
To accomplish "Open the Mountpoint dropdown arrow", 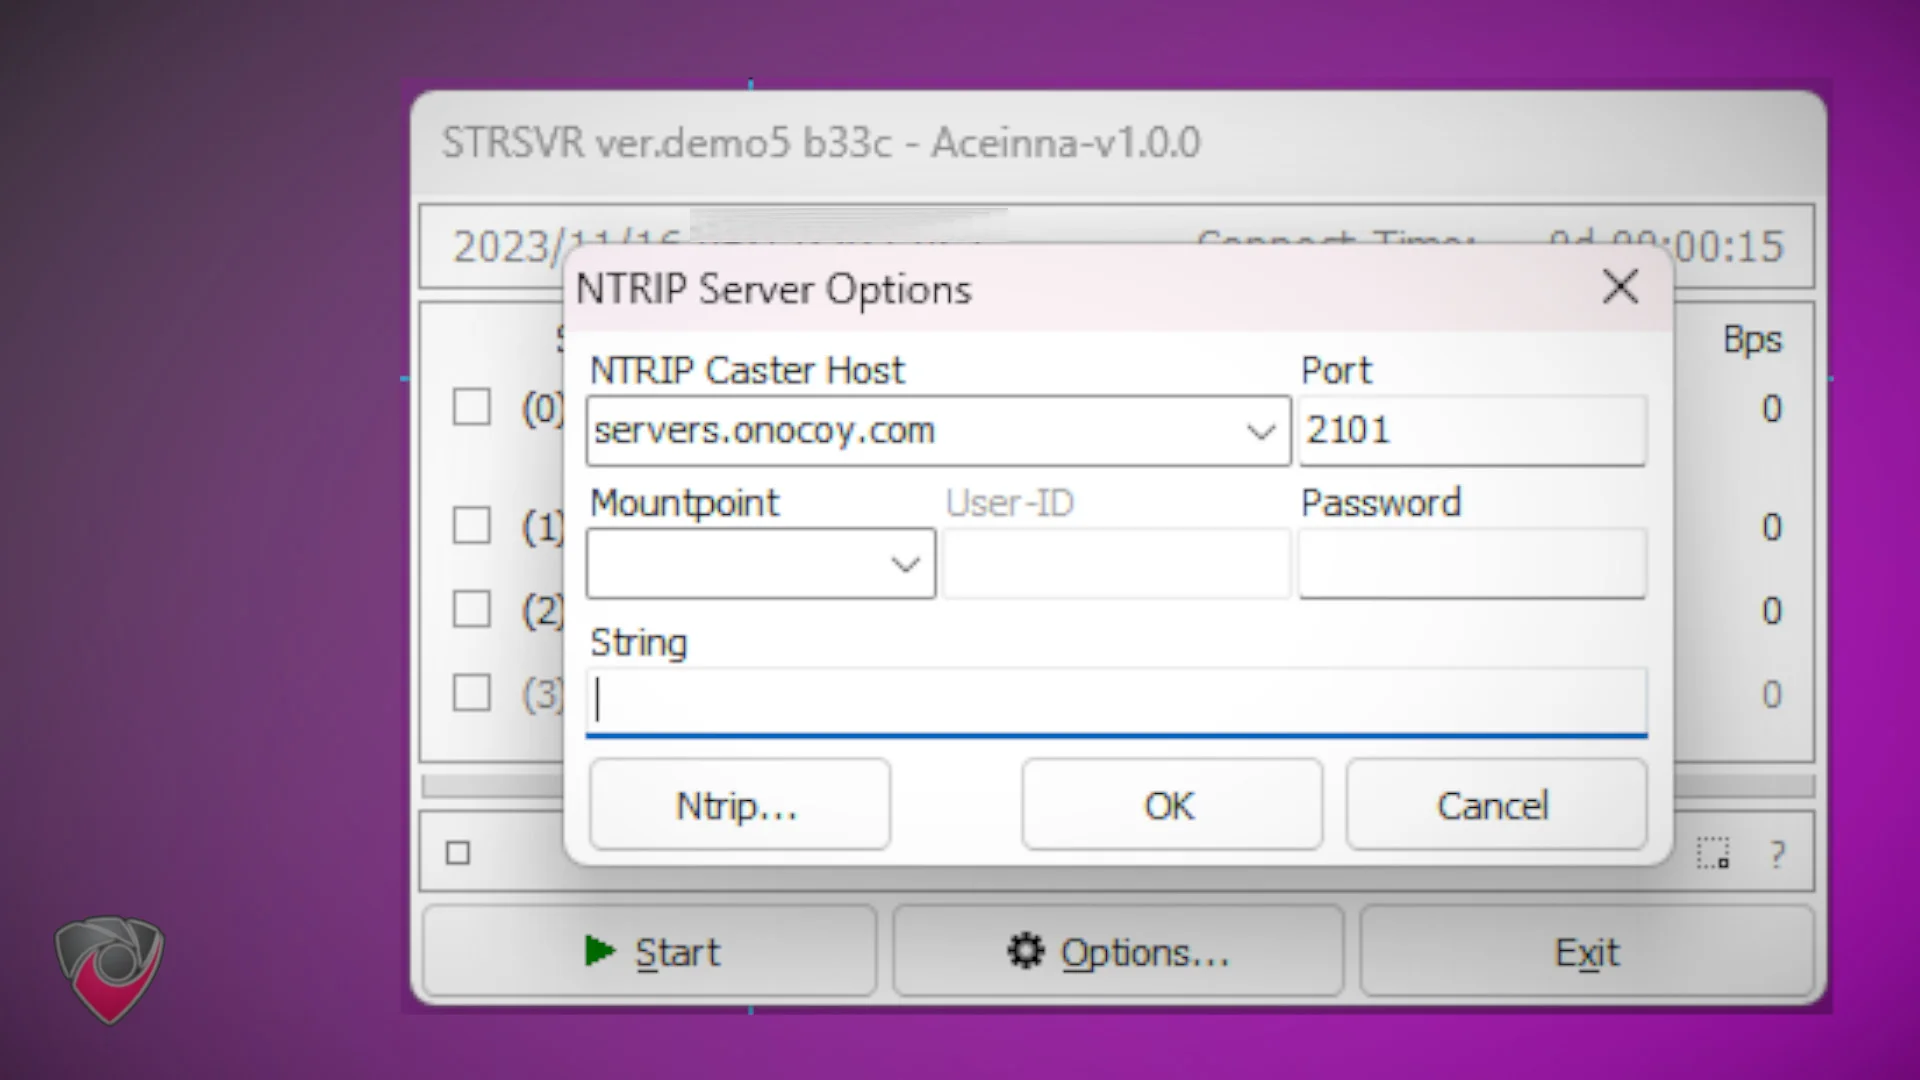I will [x=905, y=564].
